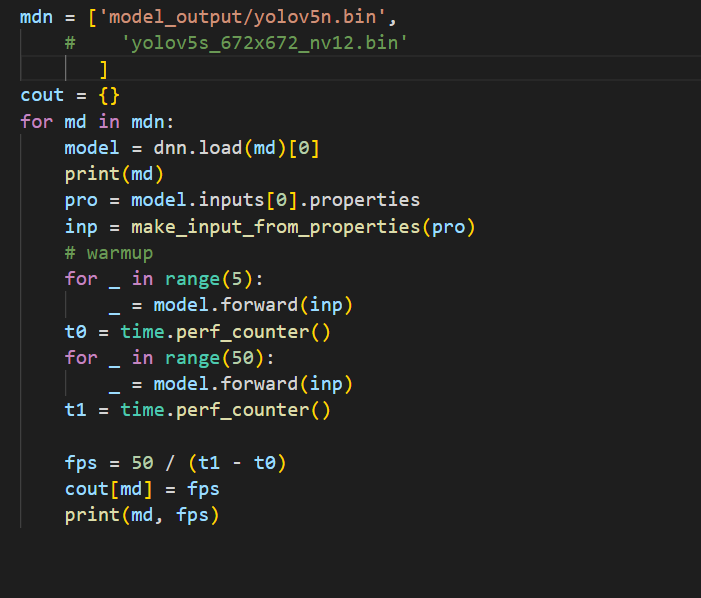Click the word 'properties' in pro line
701x598 pixels.
[364, 200]
